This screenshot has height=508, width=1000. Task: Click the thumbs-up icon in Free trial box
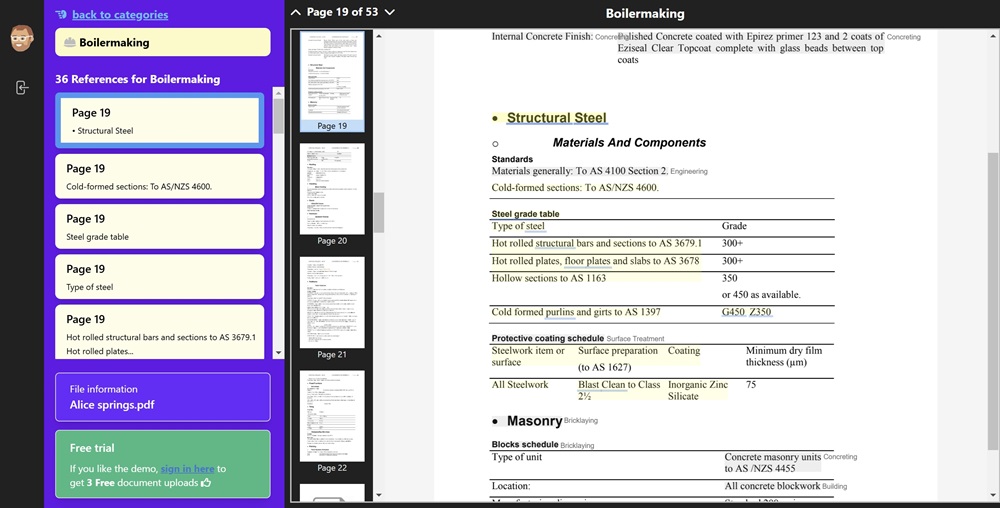coord(206,482)
